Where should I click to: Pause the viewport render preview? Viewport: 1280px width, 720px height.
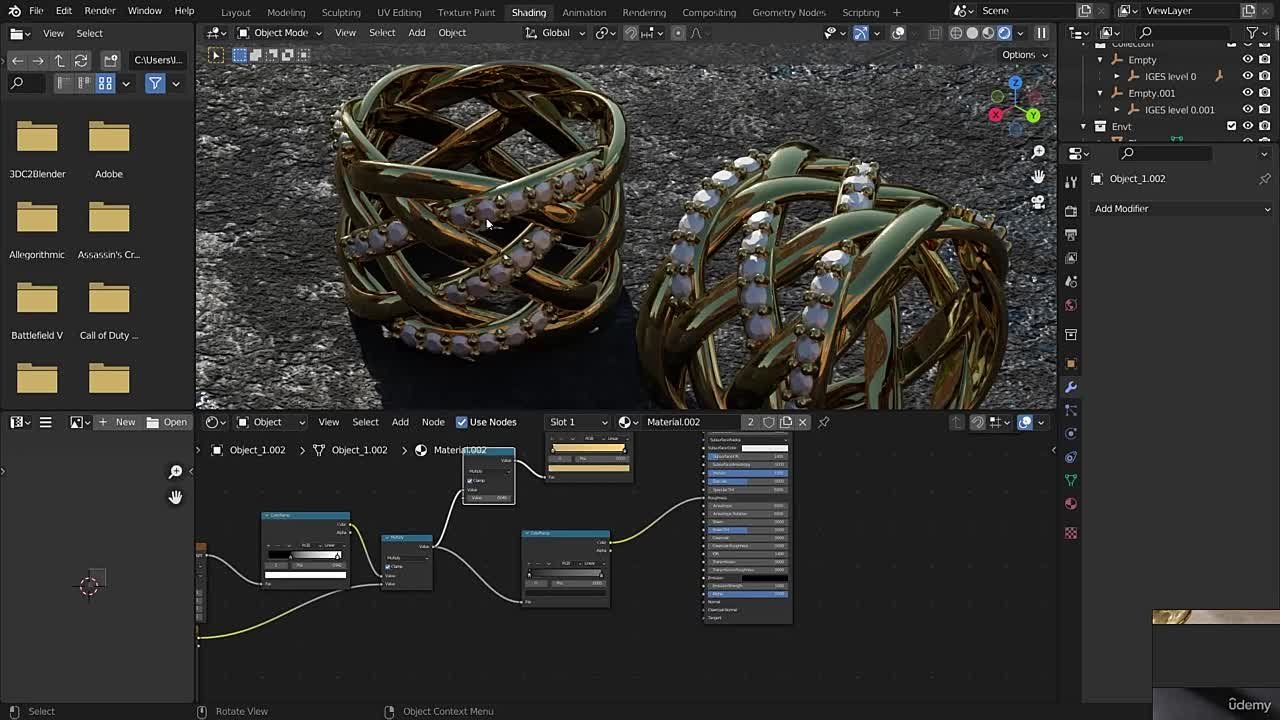tap(1041, 33)
